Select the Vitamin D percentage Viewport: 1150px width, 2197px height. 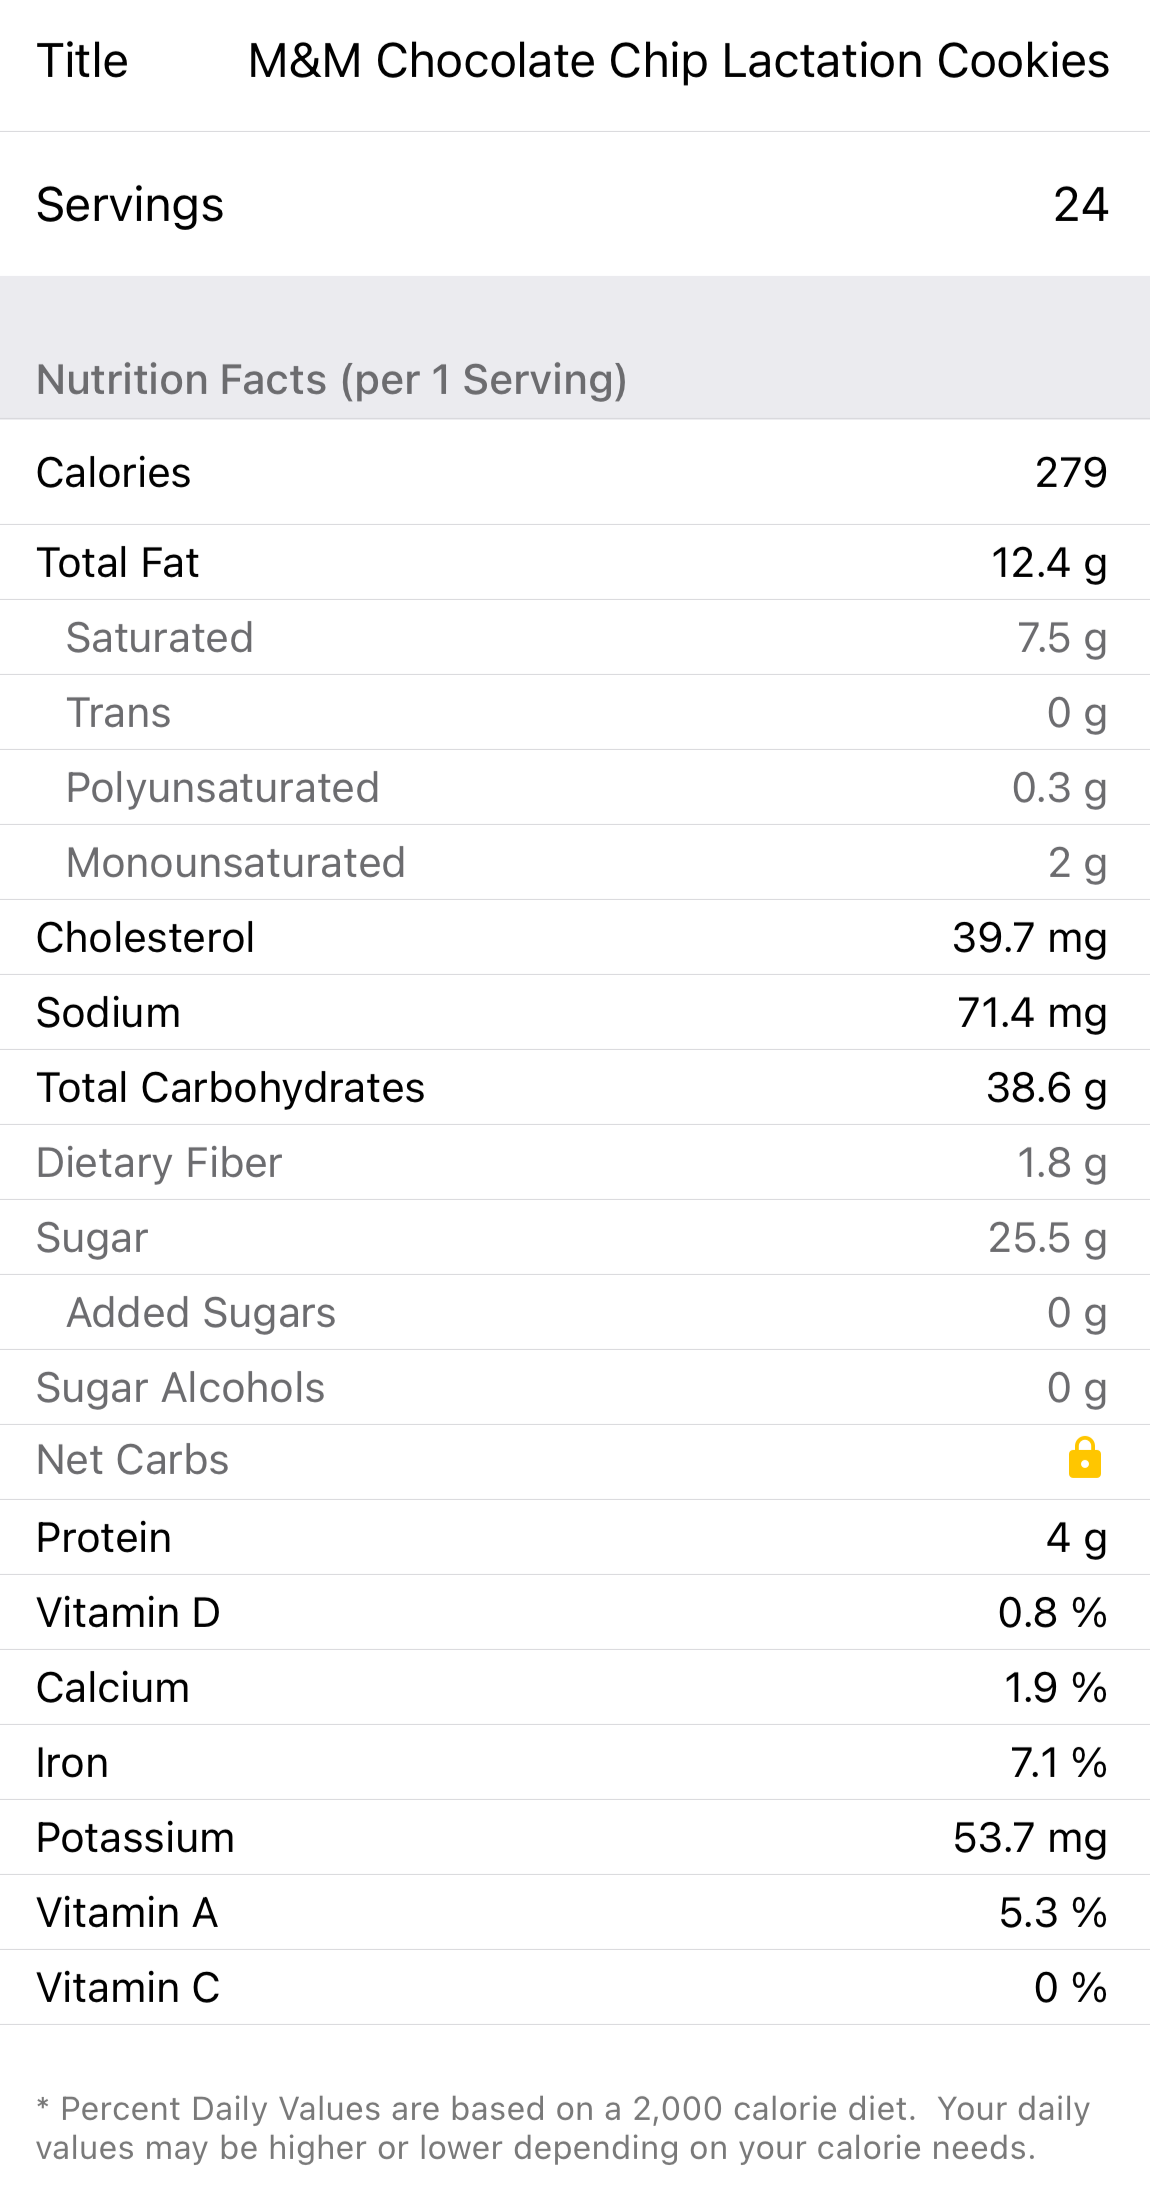[x=1052, y=1613]
